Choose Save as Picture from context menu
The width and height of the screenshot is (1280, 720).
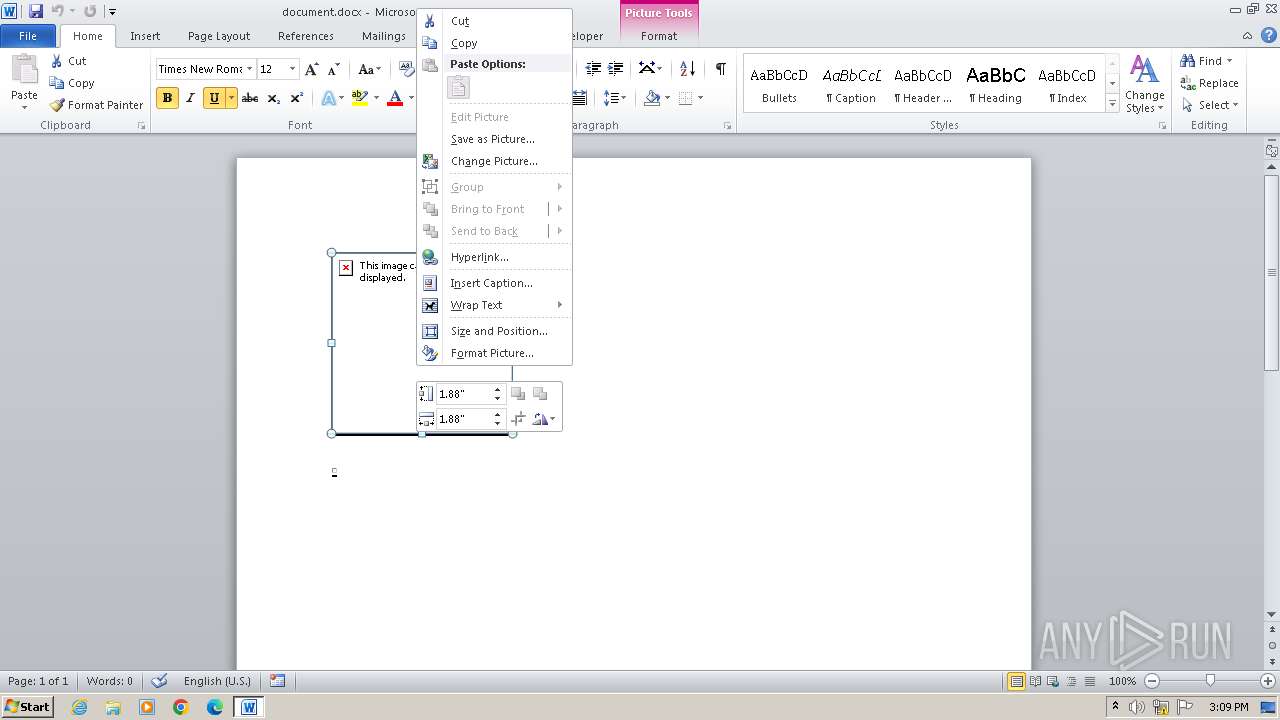click(x=494, y=139)
